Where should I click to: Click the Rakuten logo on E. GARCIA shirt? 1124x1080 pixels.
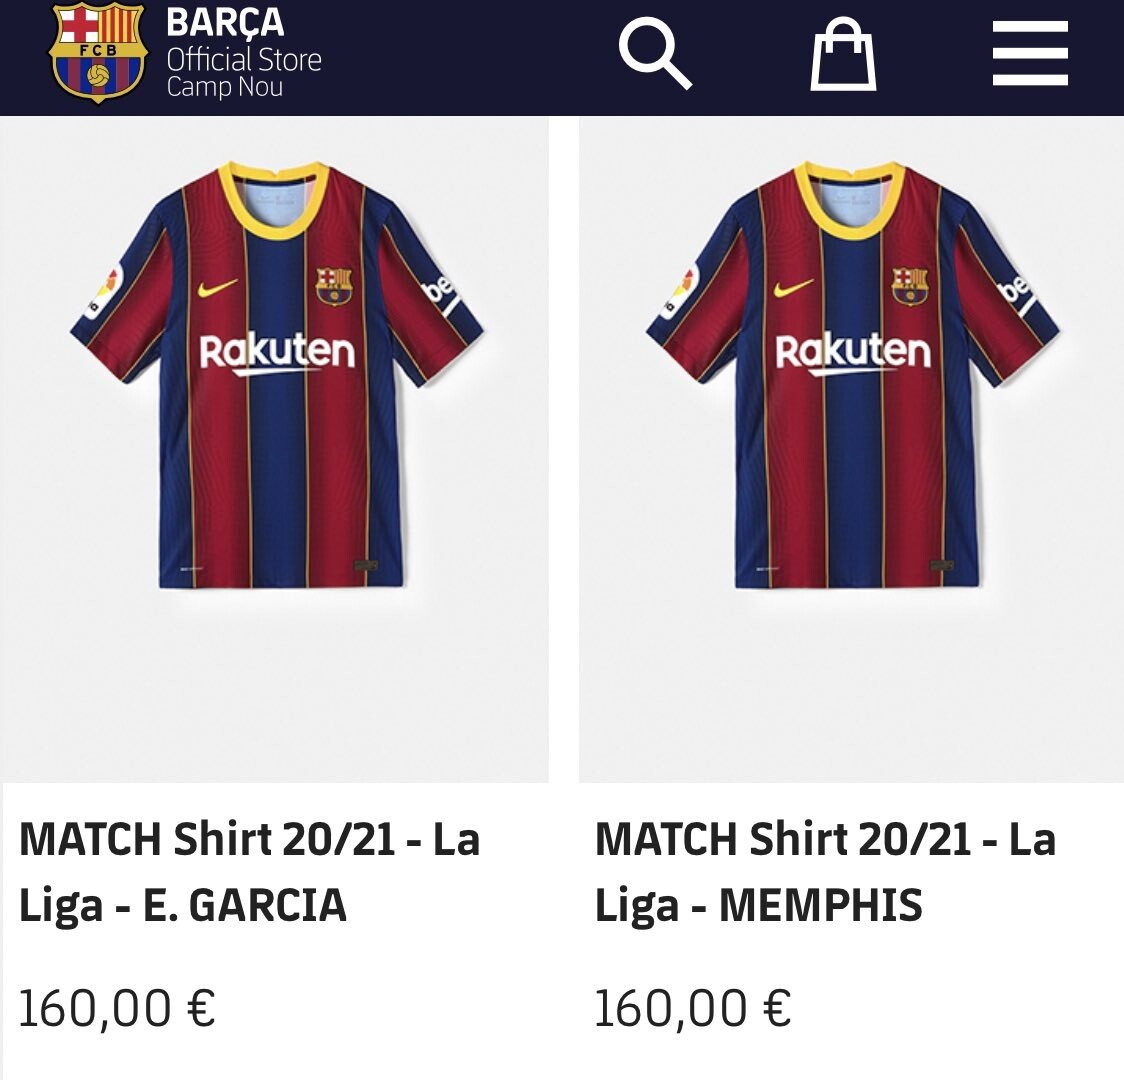click(277, 353)
